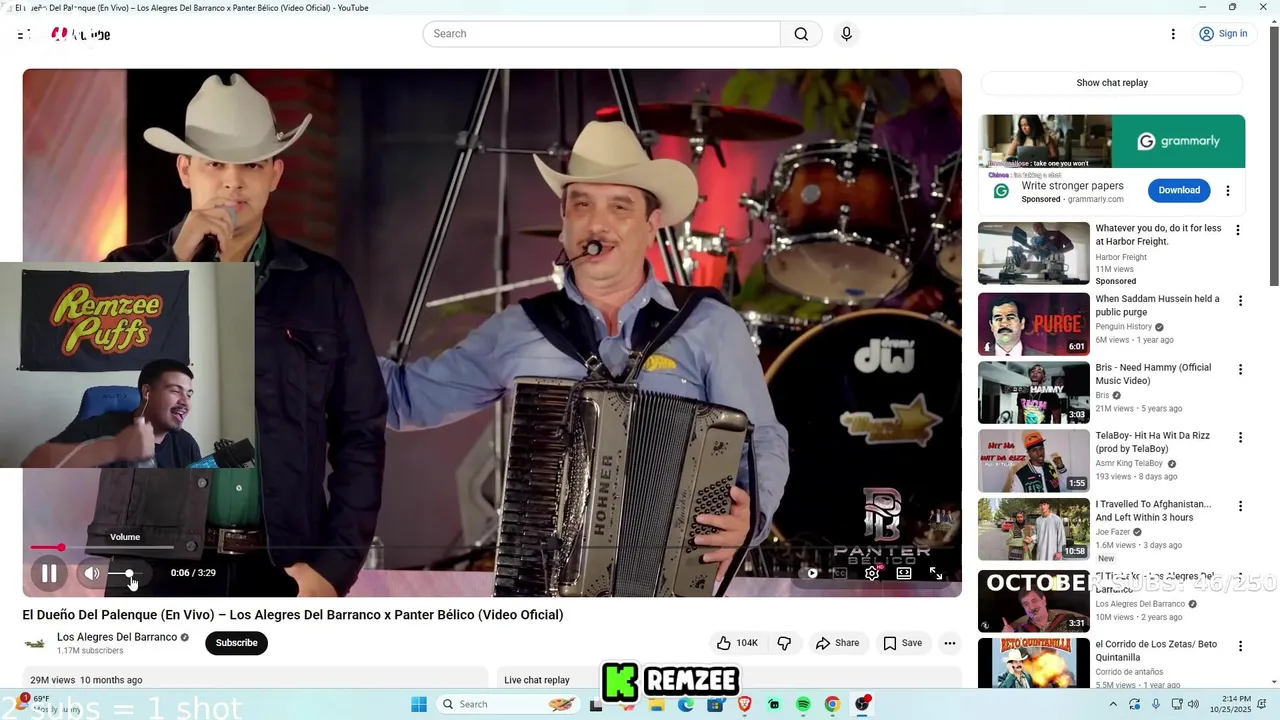The image size is (1280, 720).
Task: Seek on the video progress bar
Action: (492, 547)
